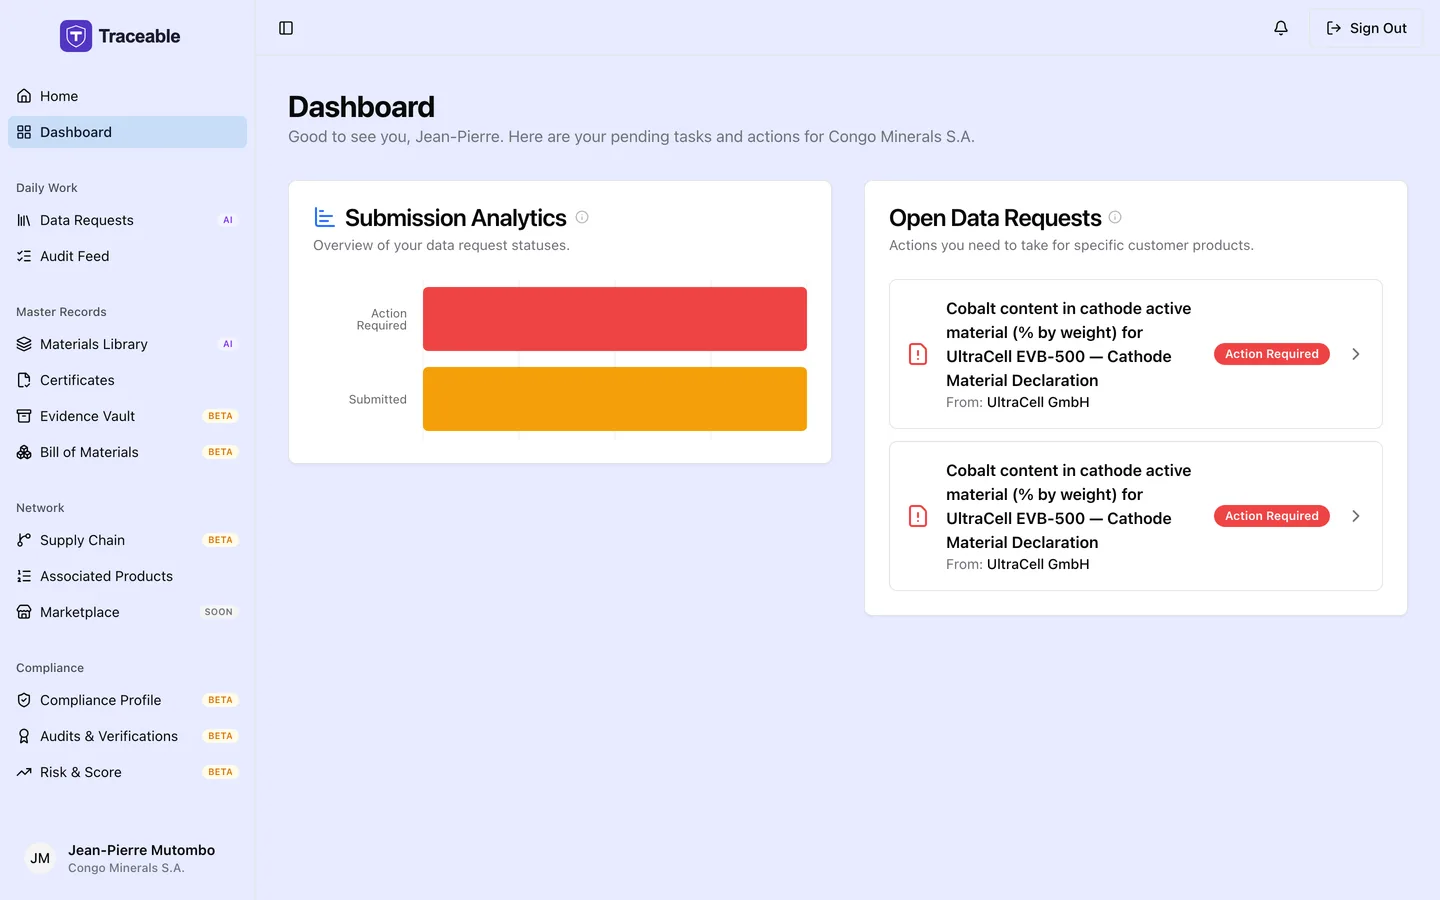Expand first request card chevron arrow

click(1356, 354)
